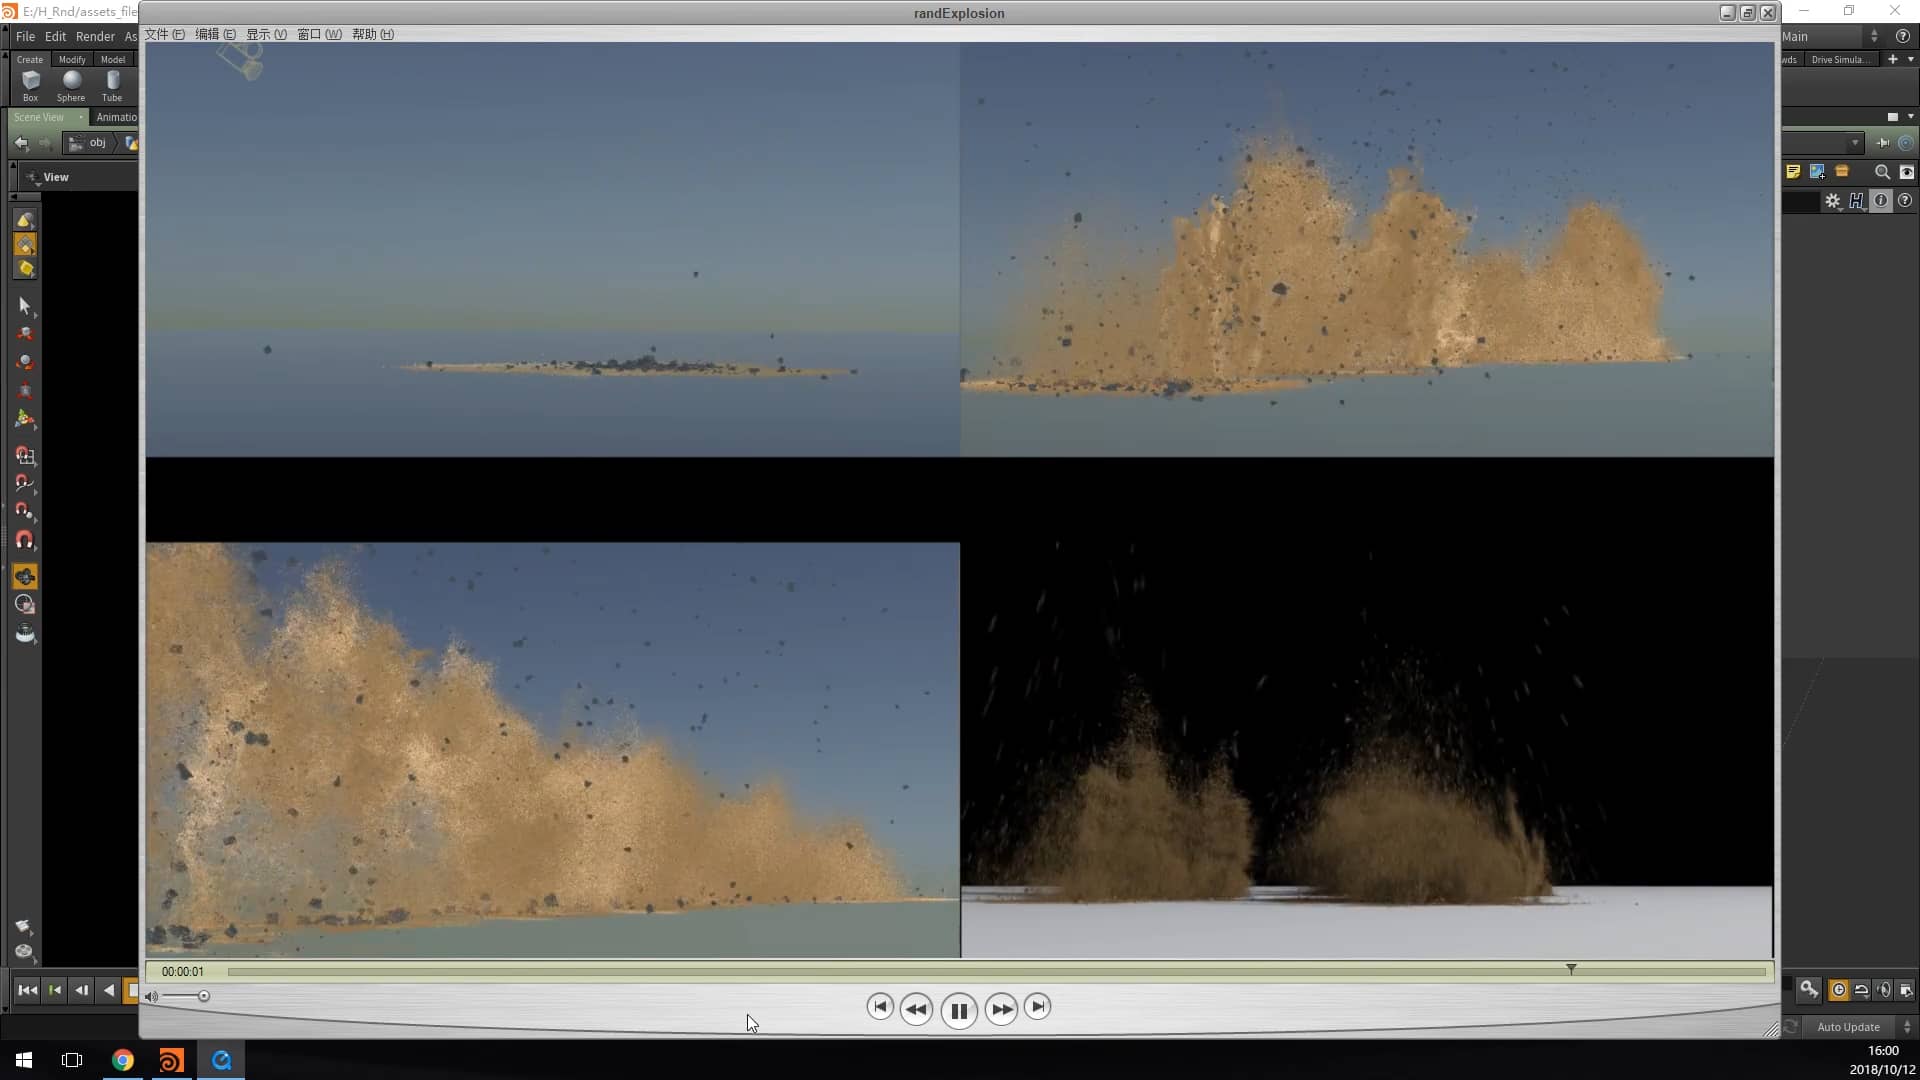The width and height of the screenshot is (1920, 1080).
Task: Open the 显示 menu in player window
Action: 266,34
